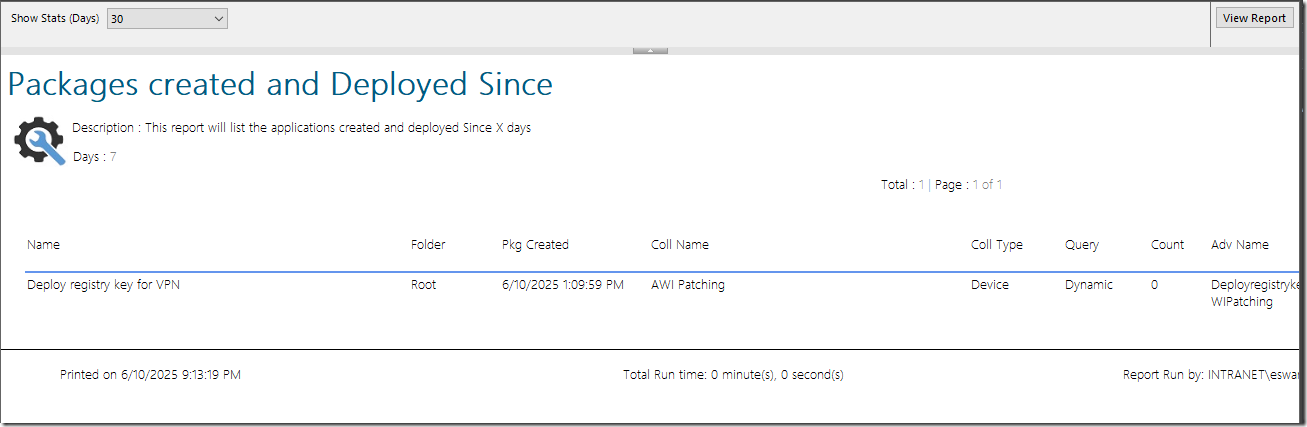Click the Adv Name column header
Image resolution: width=1307 pixels, height=427 pixels.
[1240, 244]
